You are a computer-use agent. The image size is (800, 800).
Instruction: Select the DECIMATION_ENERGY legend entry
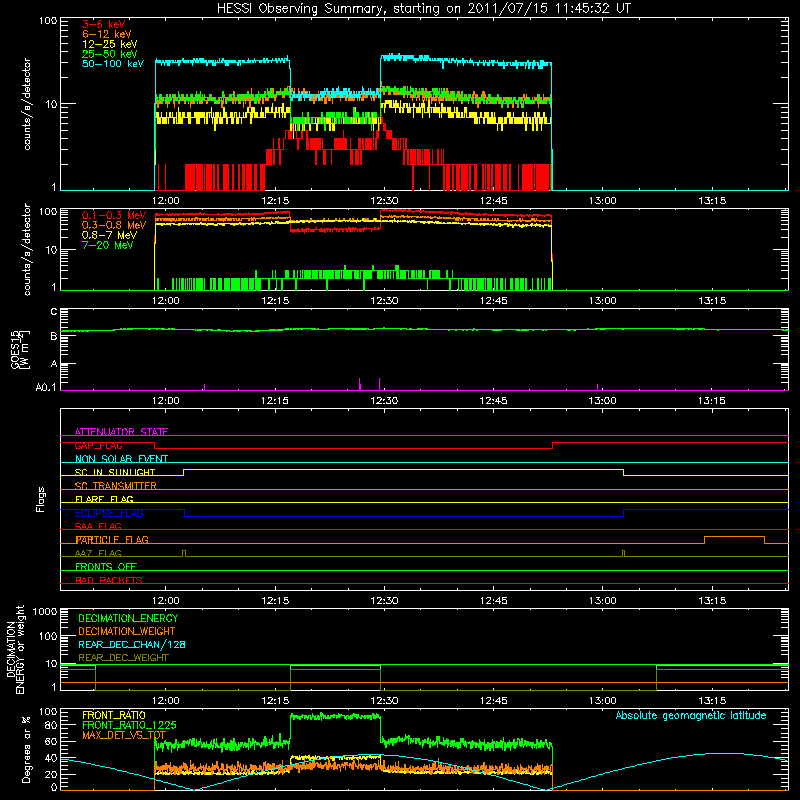[x=128, y=618]
